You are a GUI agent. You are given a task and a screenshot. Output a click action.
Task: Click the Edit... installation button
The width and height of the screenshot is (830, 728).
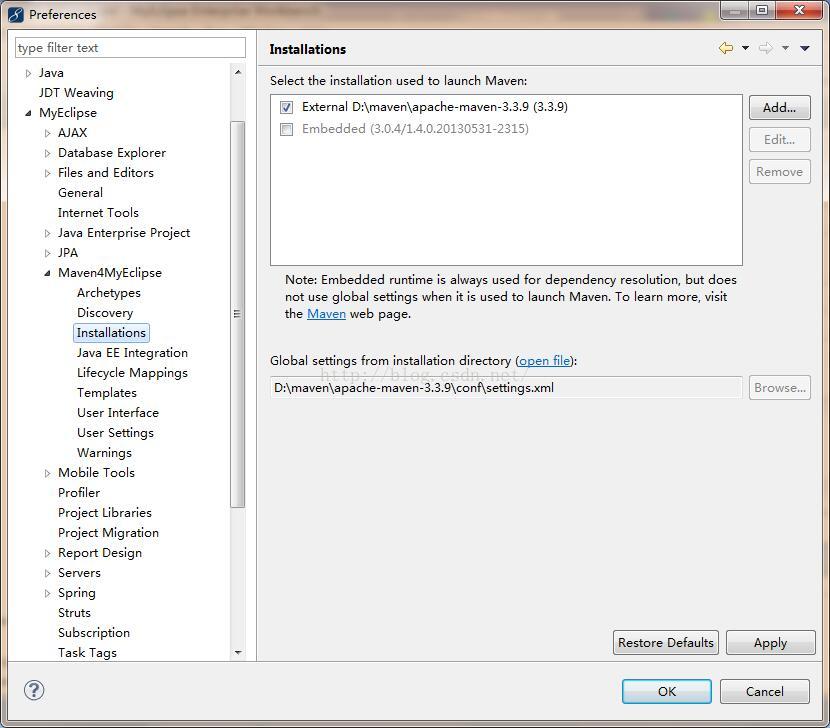[x=779, y=140]
